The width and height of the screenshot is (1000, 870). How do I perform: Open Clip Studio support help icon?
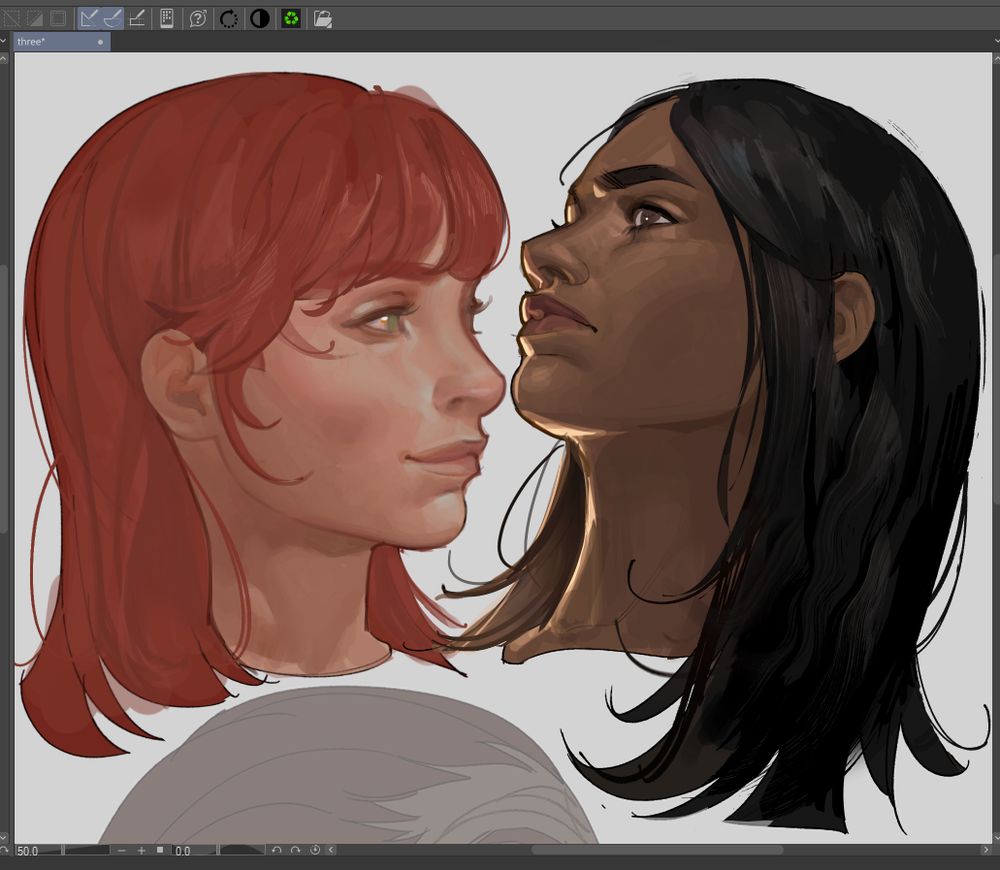pos(198,18)
